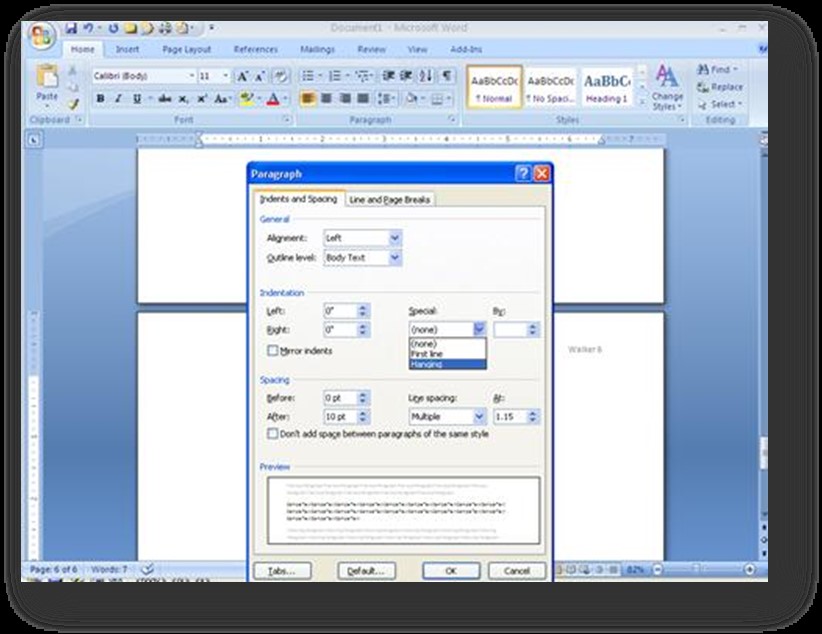This screenshot has height=634, width=822.
Task: Open the References ribbon tab
Action: click(256, 49)
